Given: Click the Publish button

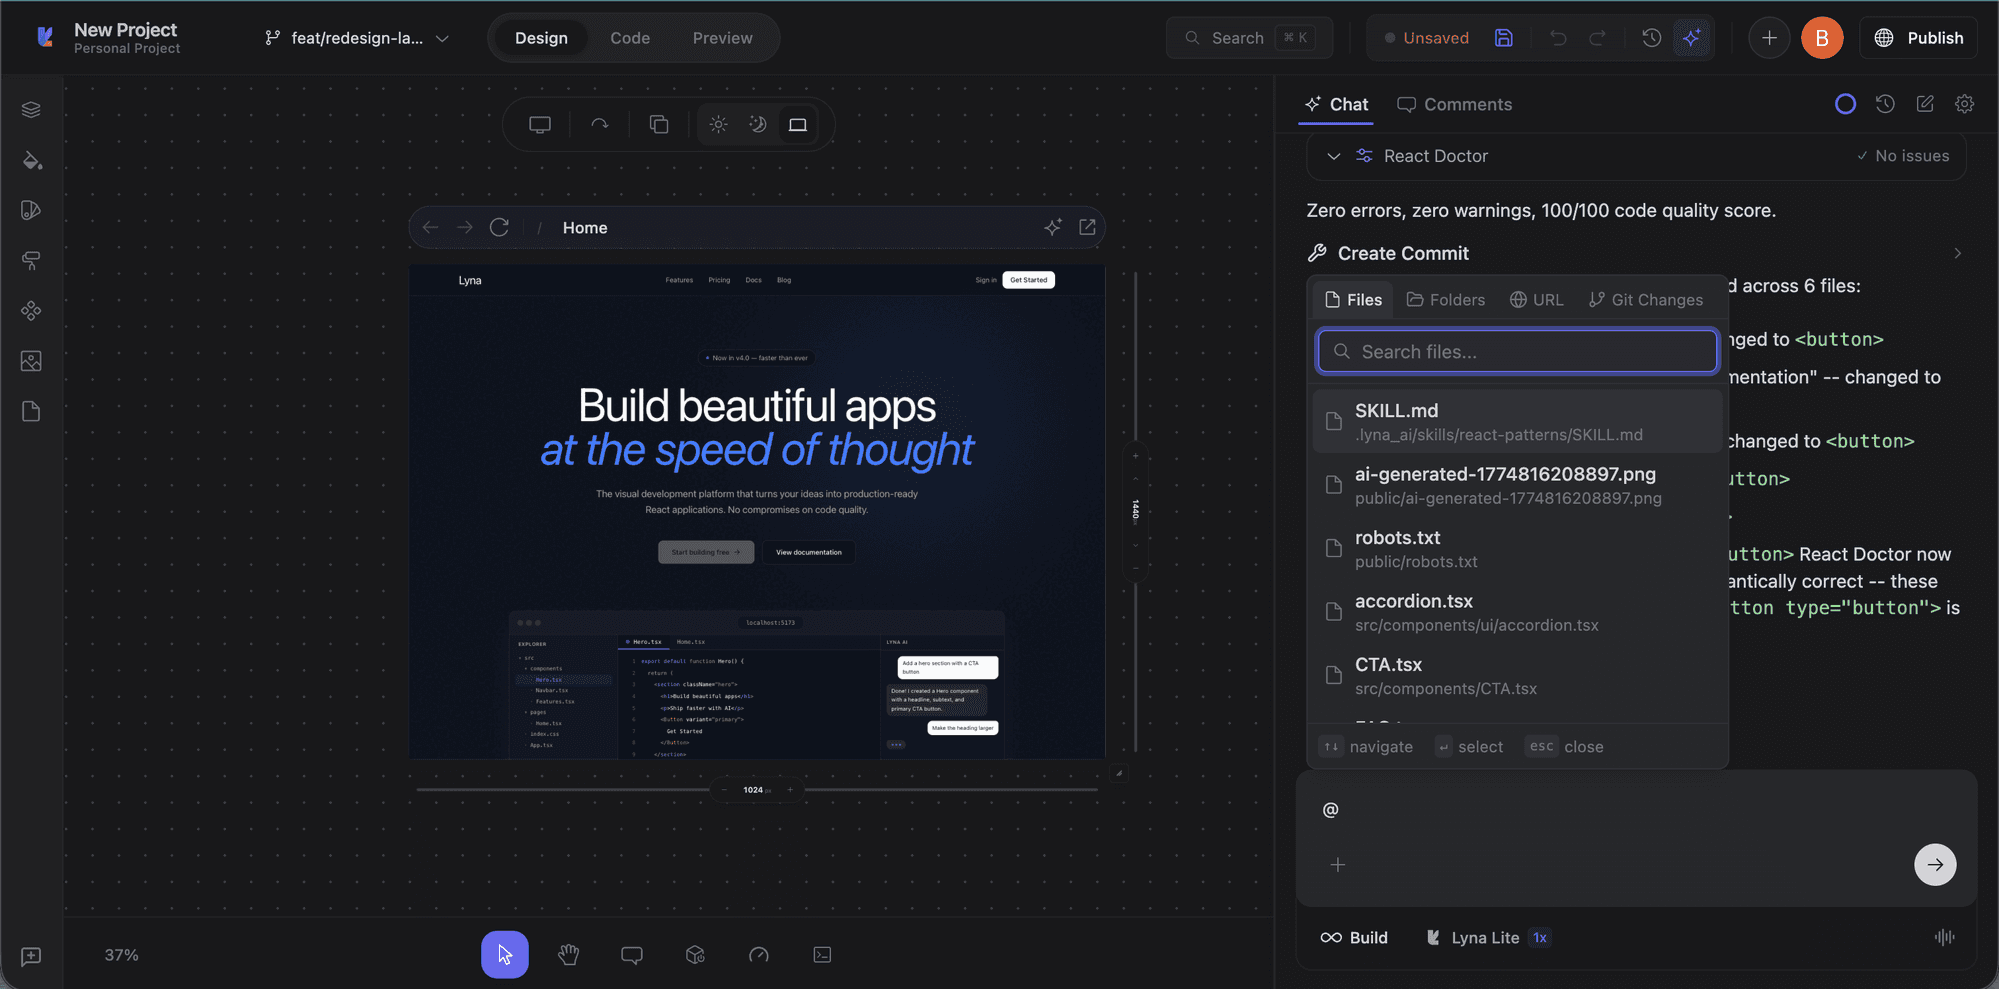Looking at the screenshot, I should tap(1918, 37).
